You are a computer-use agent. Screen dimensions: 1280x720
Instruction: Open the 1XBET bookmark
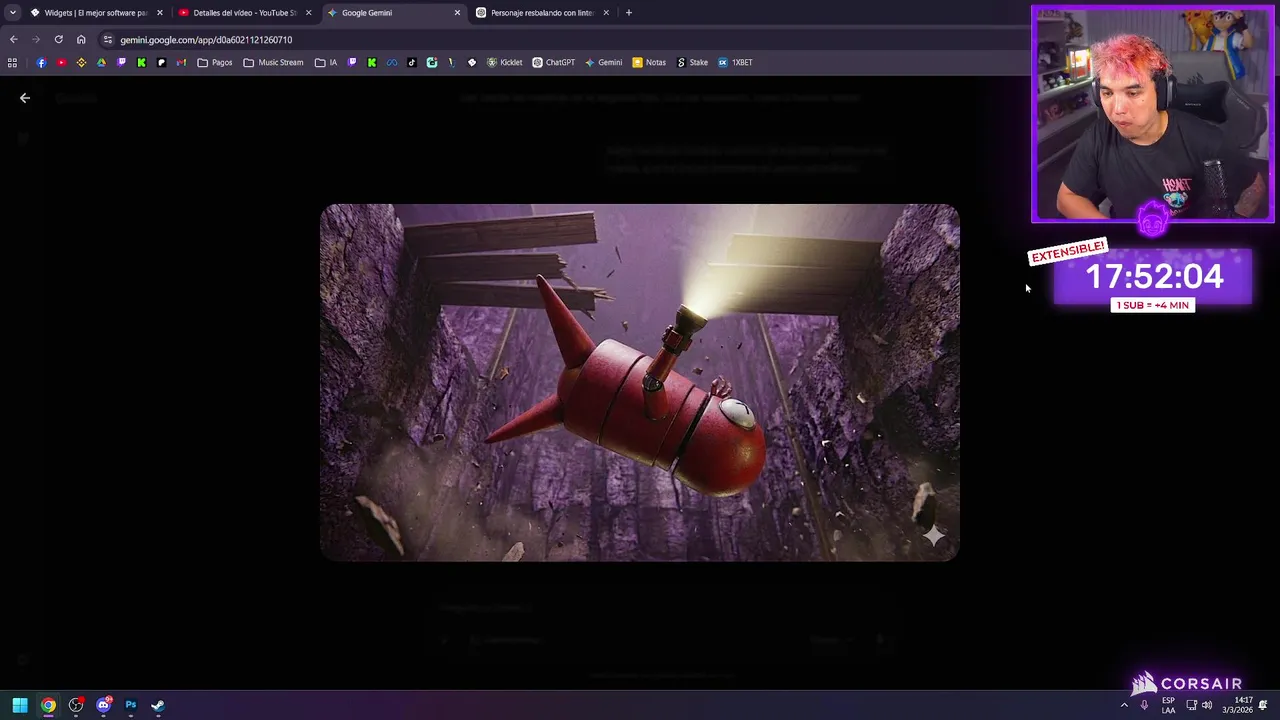click(735, 62)
